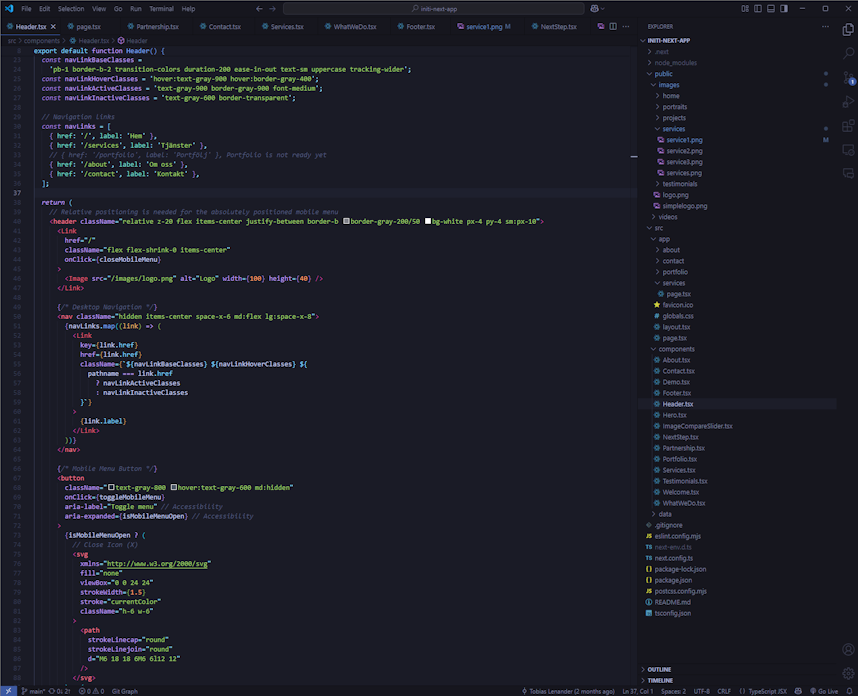Screen dimensions: 858x696
Task: Click the remote window status bar icon
Action: click(8, 691)
